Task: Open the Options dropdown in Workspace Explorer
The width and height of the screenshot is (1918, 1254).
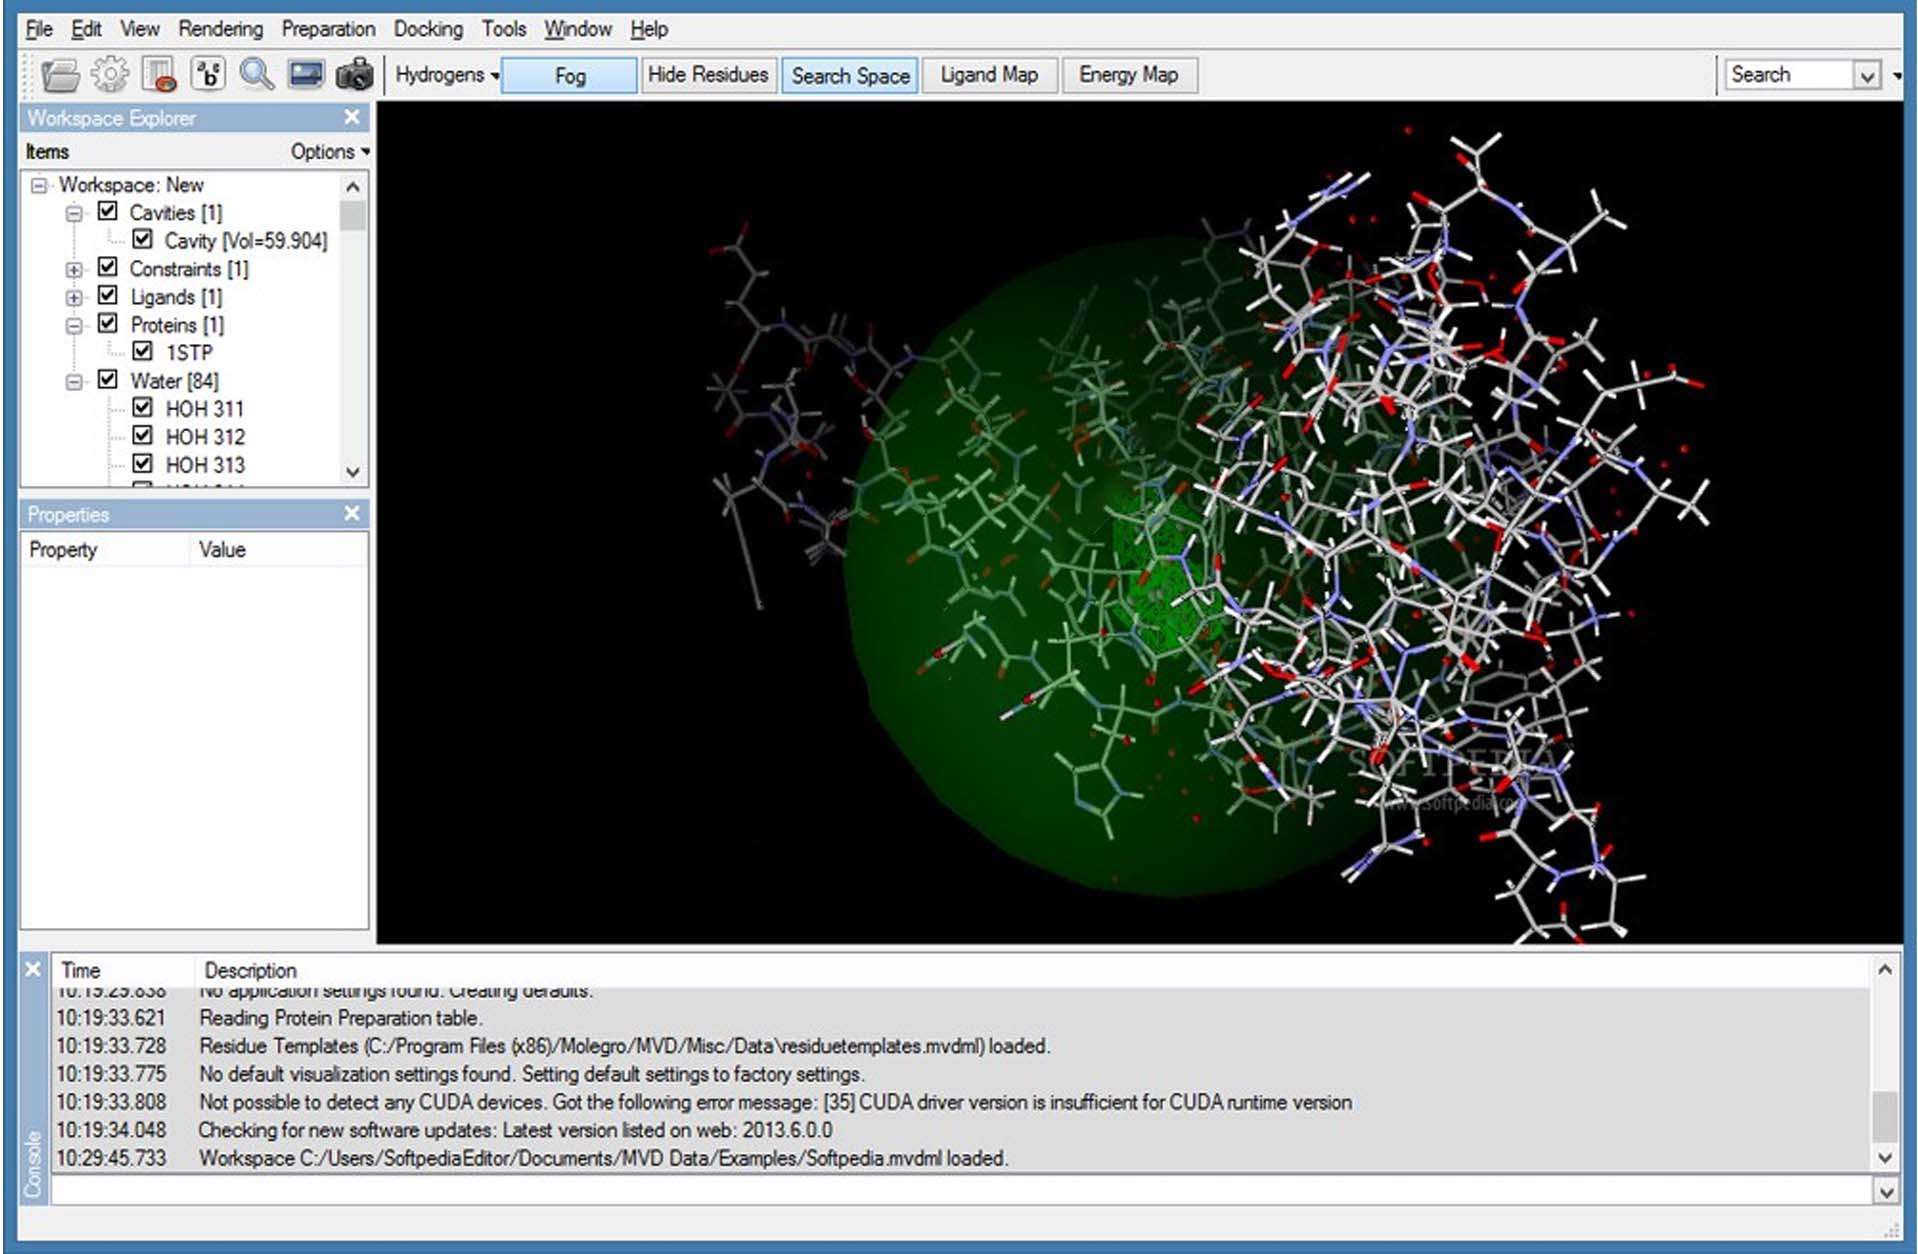Action: click(329, 152)
